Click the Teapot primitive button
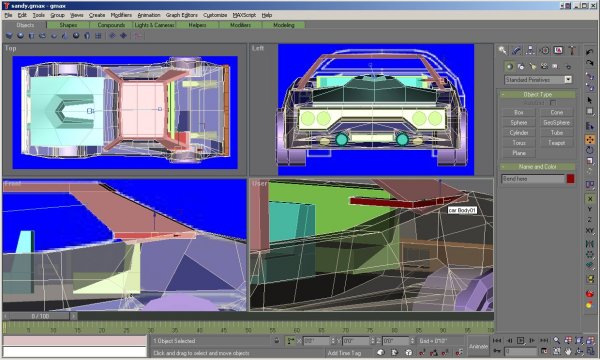This screenshot has width=600, height=360. click(557, 143)
